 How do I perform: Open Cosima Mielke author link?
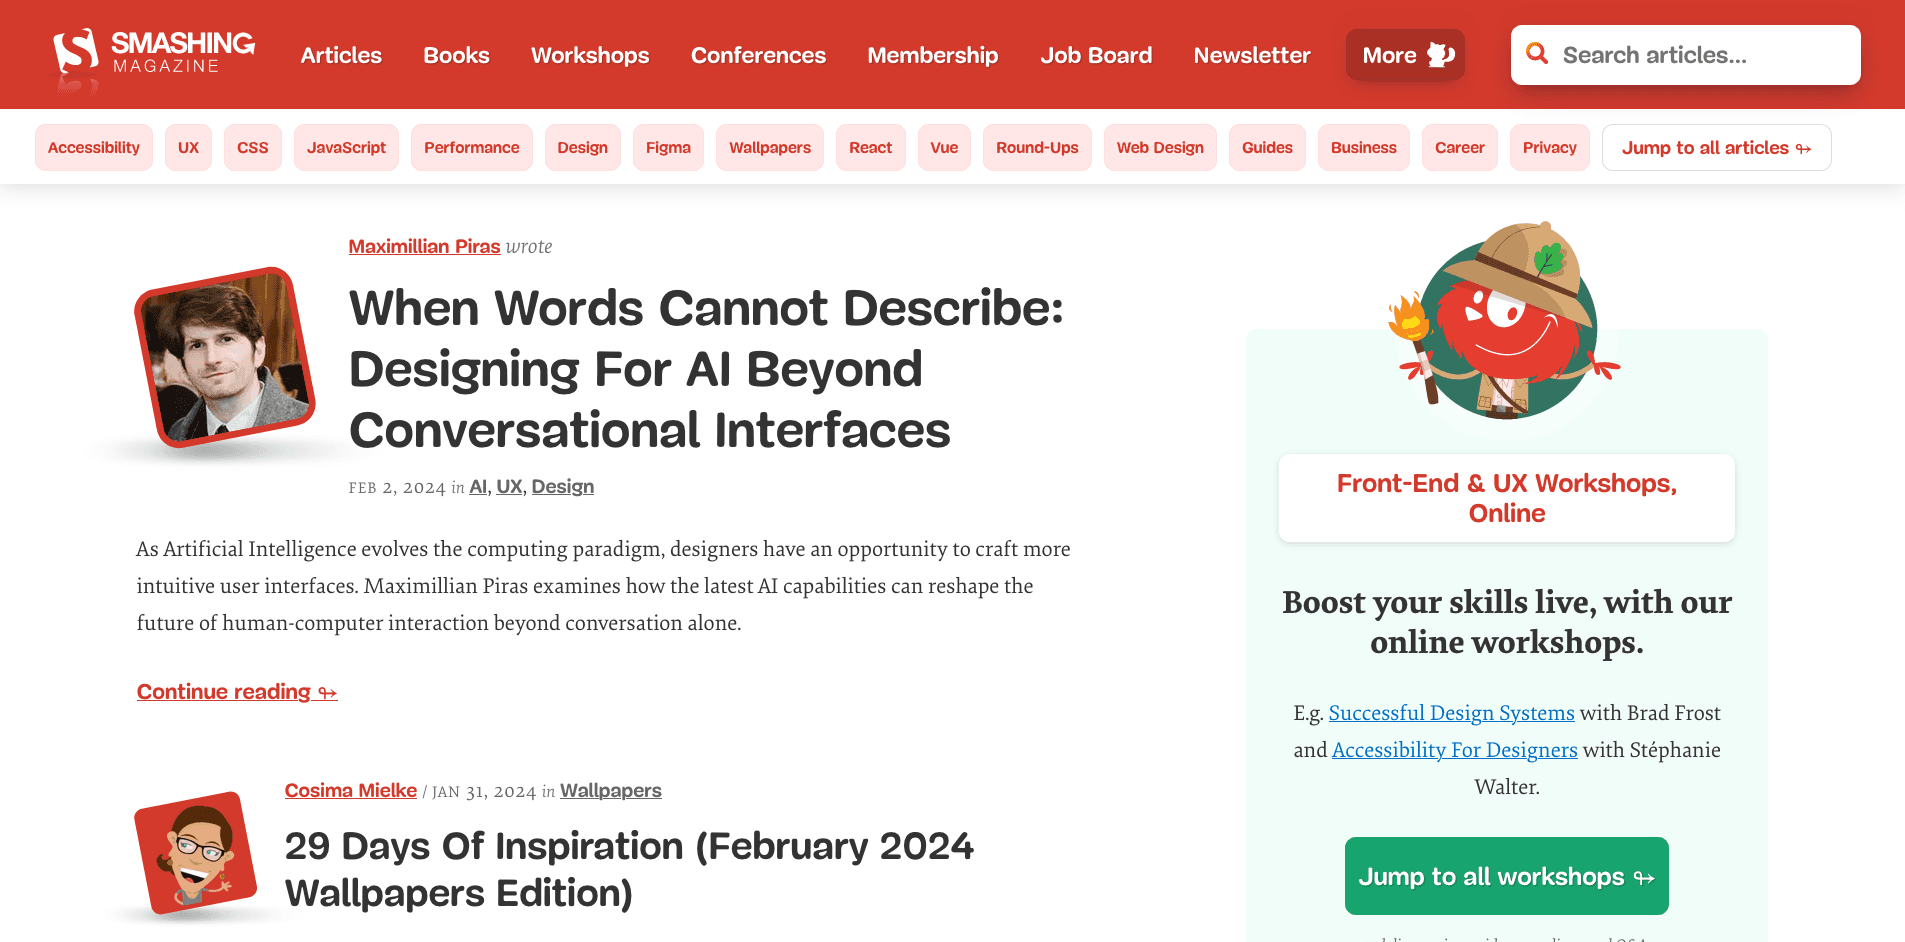(x=351, y=790)
